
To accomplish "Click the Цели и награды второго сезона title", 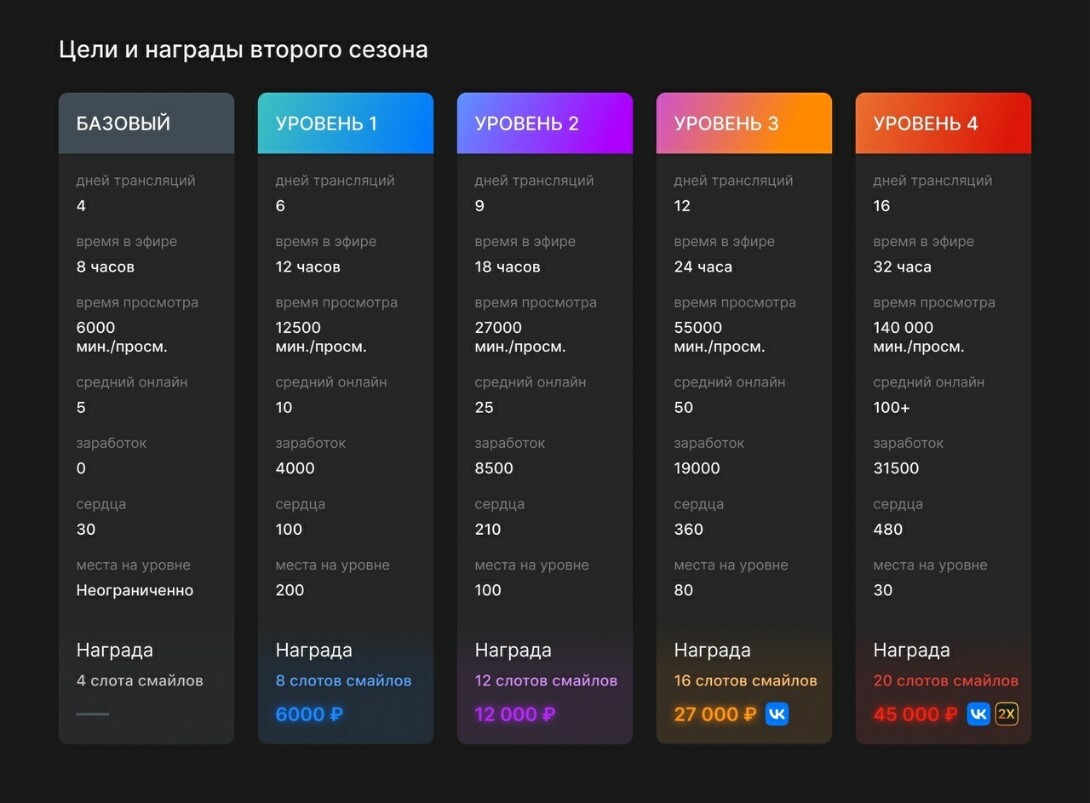I will tap(244, 48).
